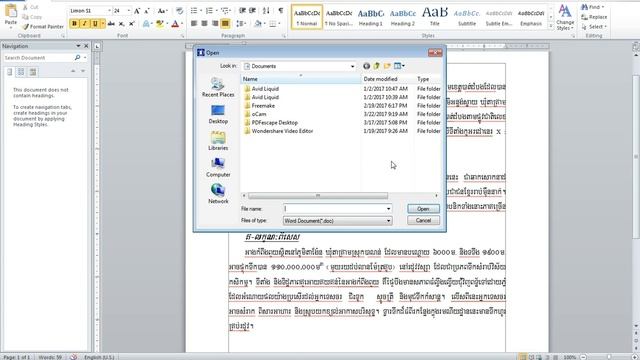Activate the Format Painter tool
The image size is (640, 360).
point(43,27)
